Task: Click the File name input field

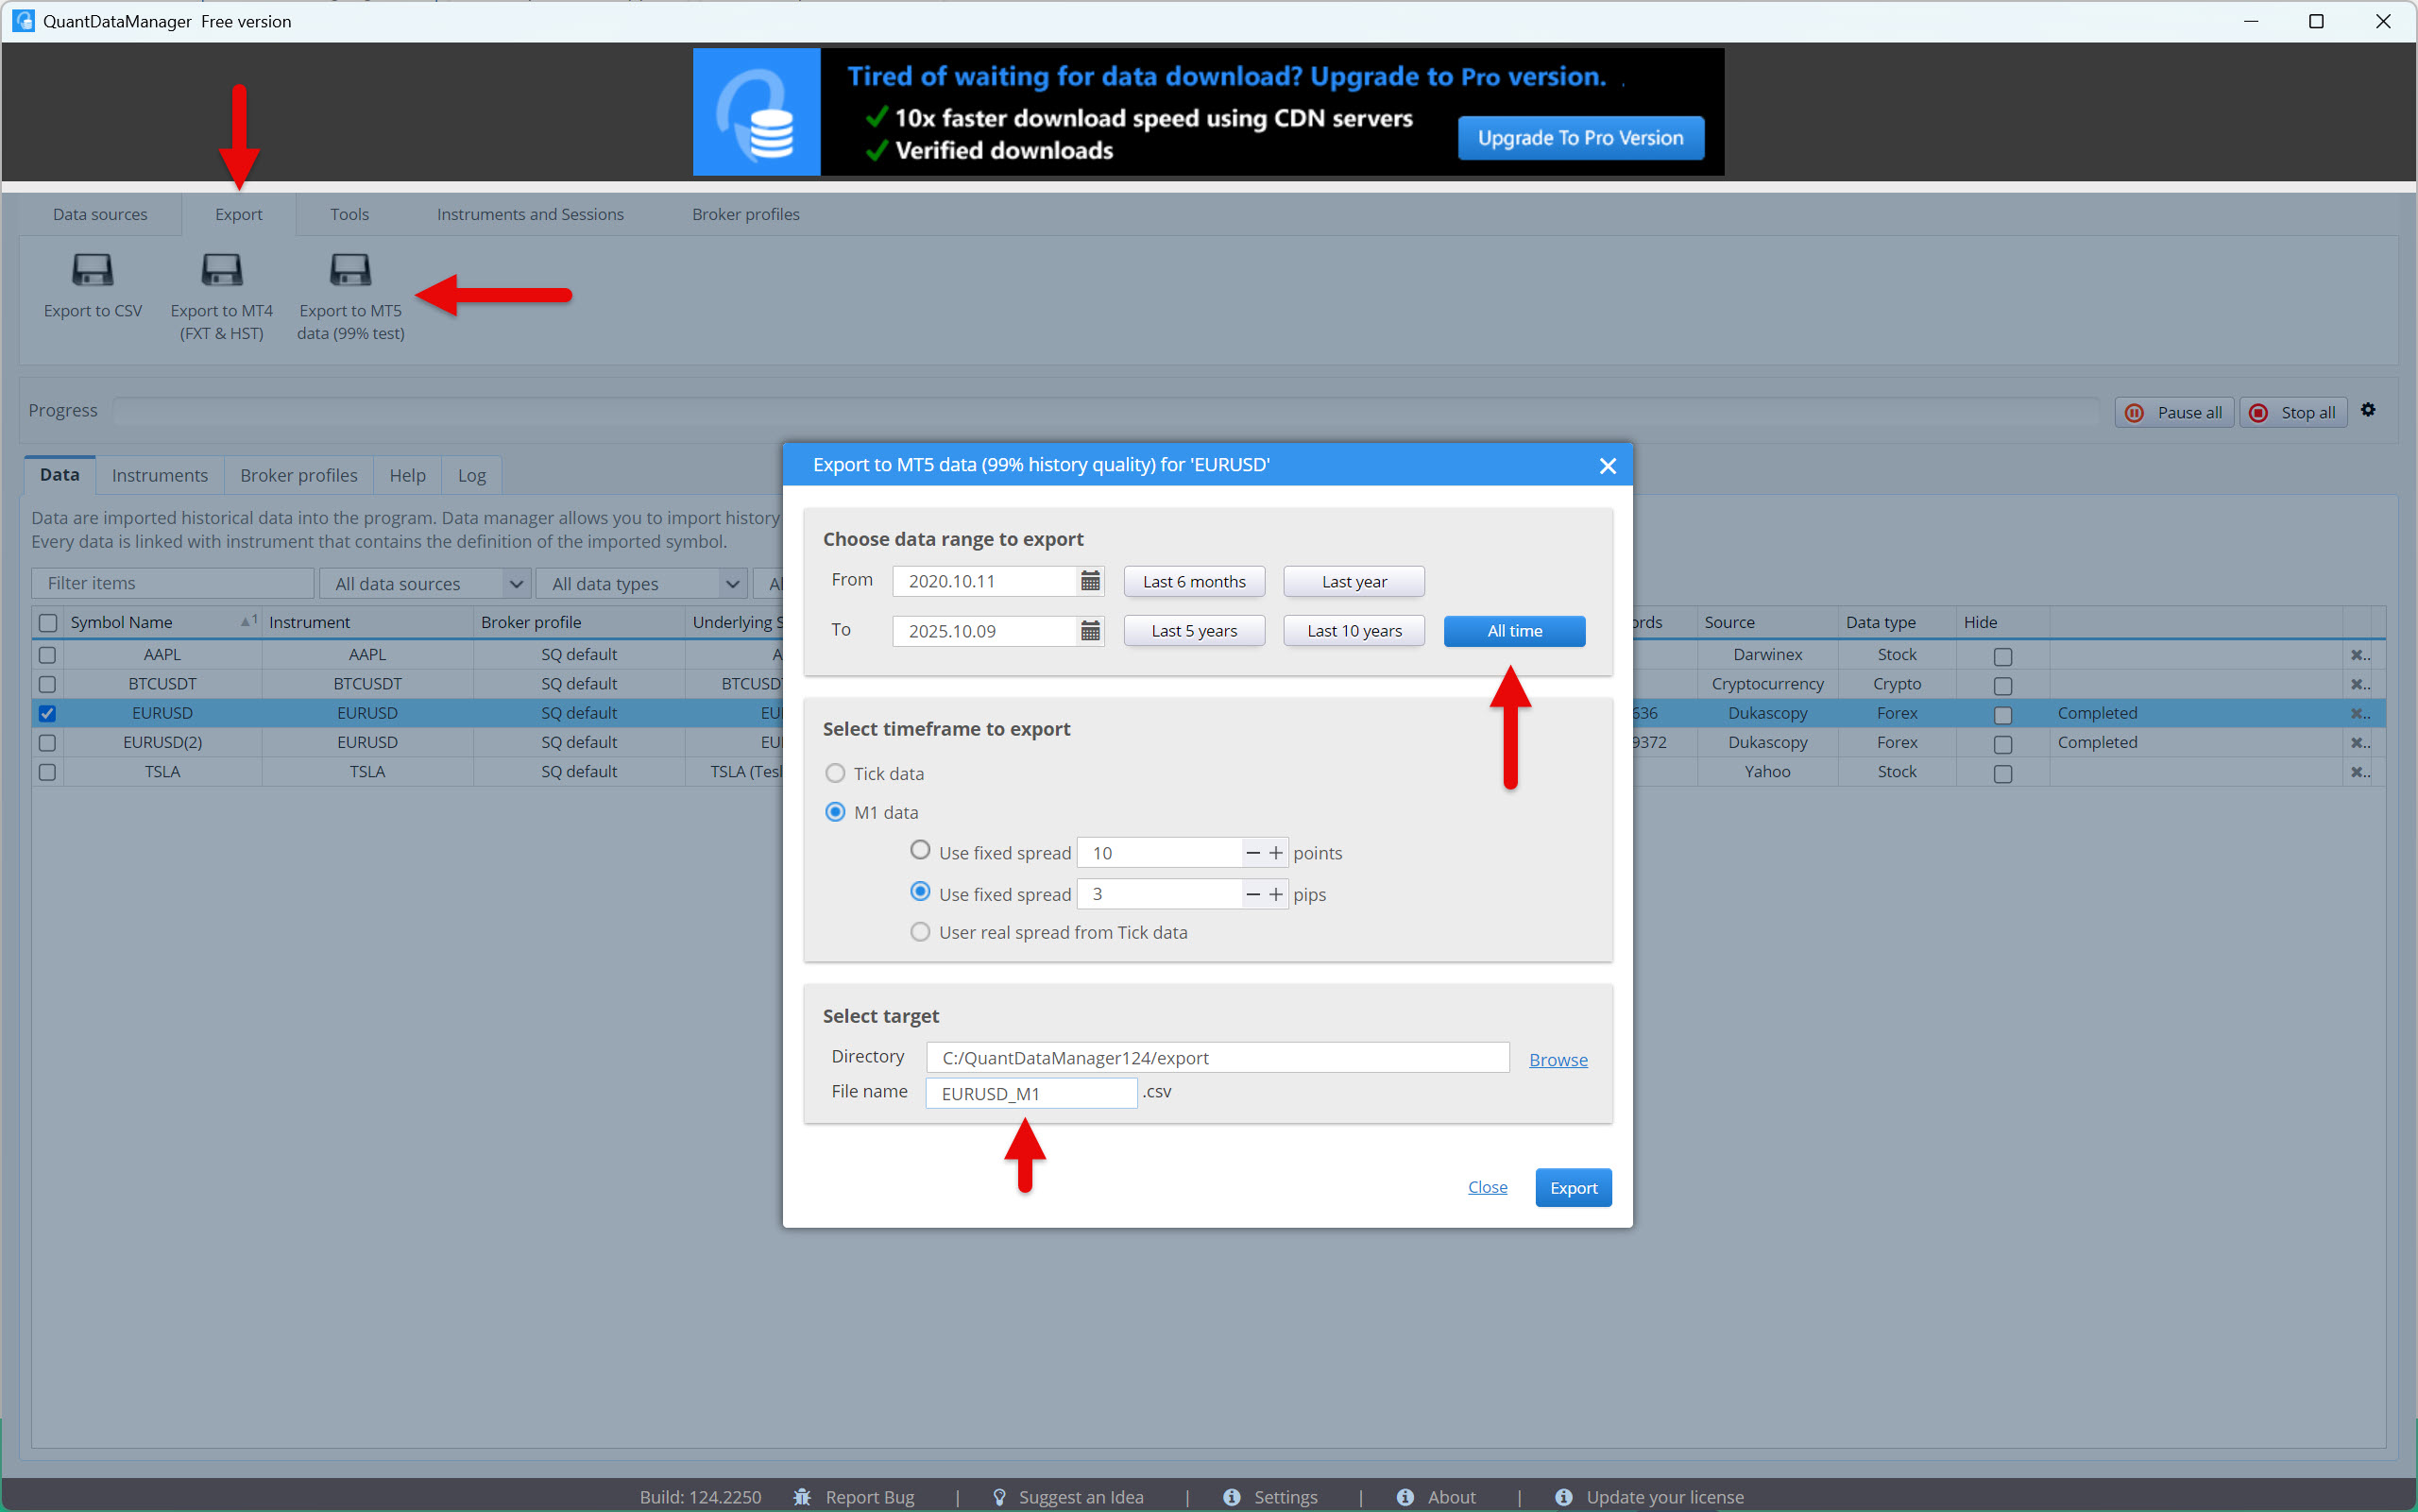Action: 1030,1093
